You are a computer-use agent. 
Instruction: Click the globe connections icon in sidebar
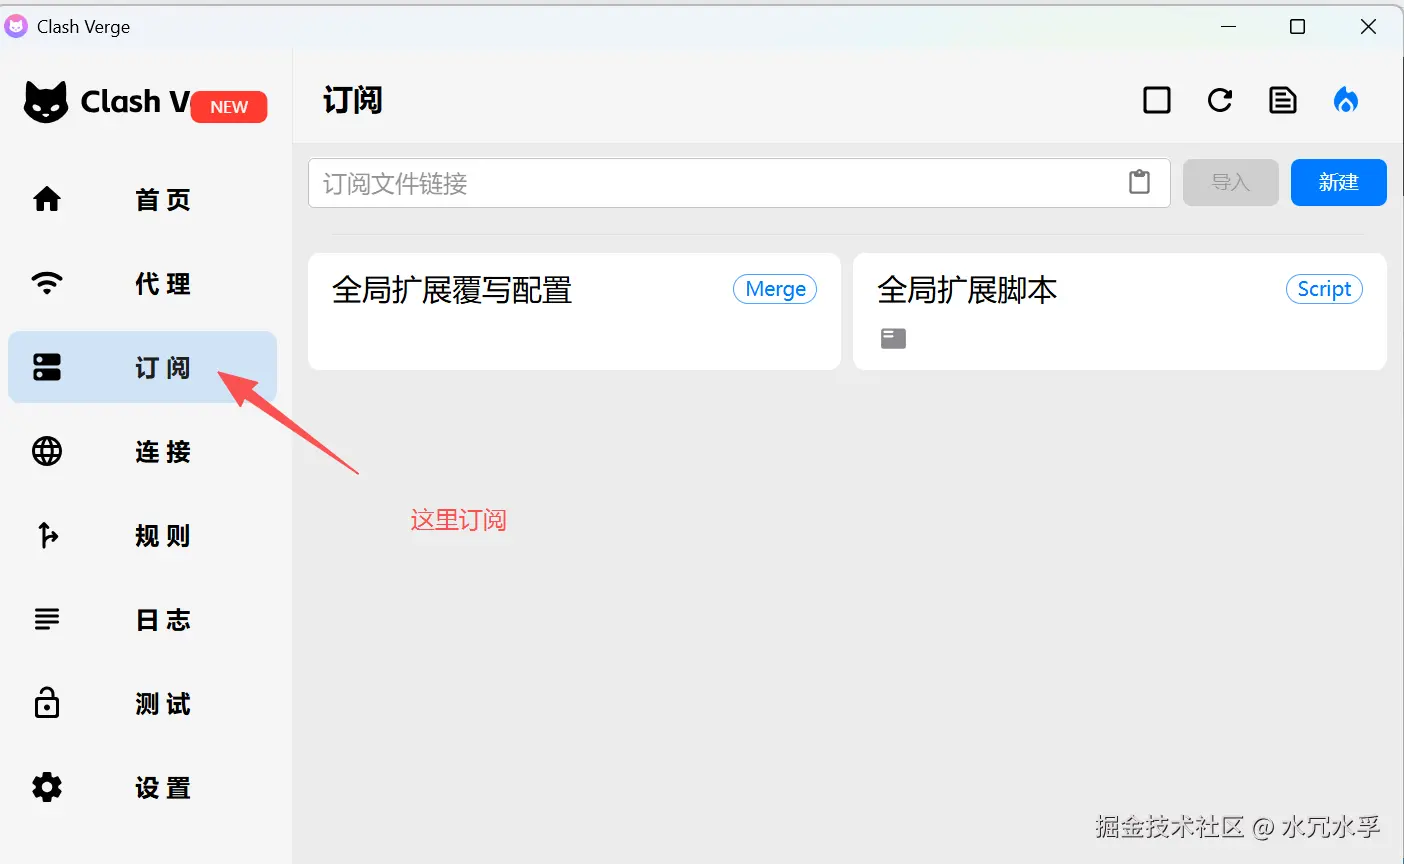[x=47, y=451]
